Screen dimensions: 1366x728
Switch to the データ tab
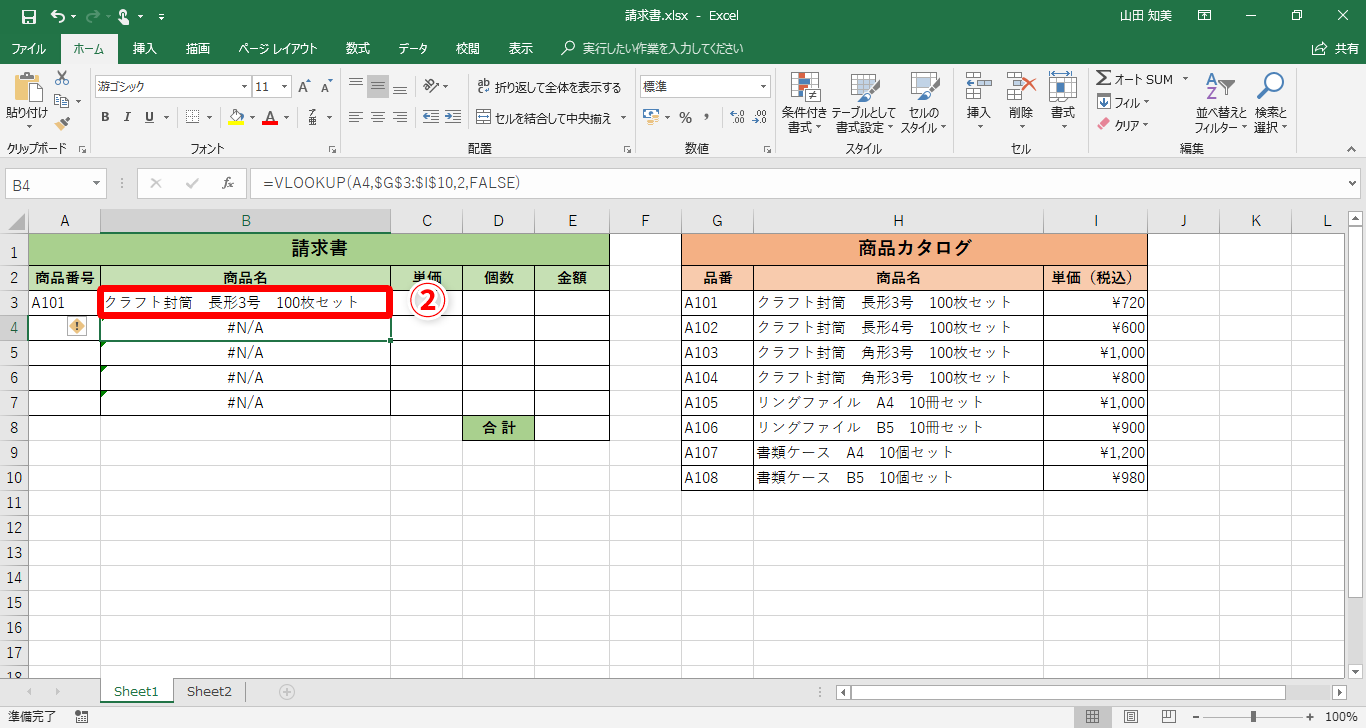pyautogui.click(x=413, y=48)
